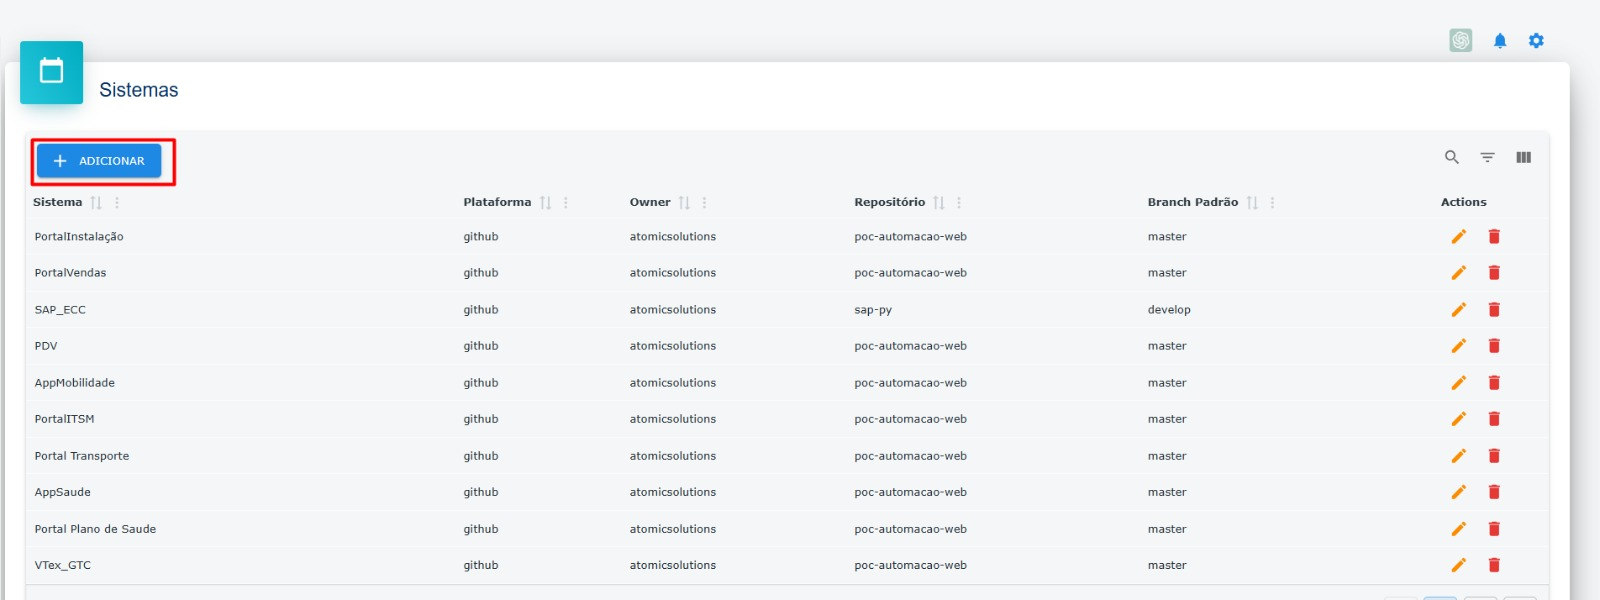1600x600 pixels.
Task: Delete the PortalInstalação row
Action: (1494, 237)
